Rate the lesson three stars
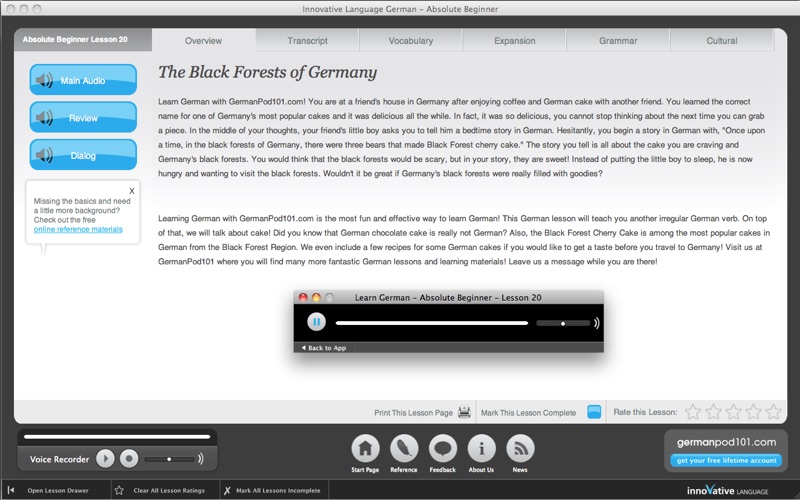The width and height of the screenshot is (800, 500). [x=733, y=411]
